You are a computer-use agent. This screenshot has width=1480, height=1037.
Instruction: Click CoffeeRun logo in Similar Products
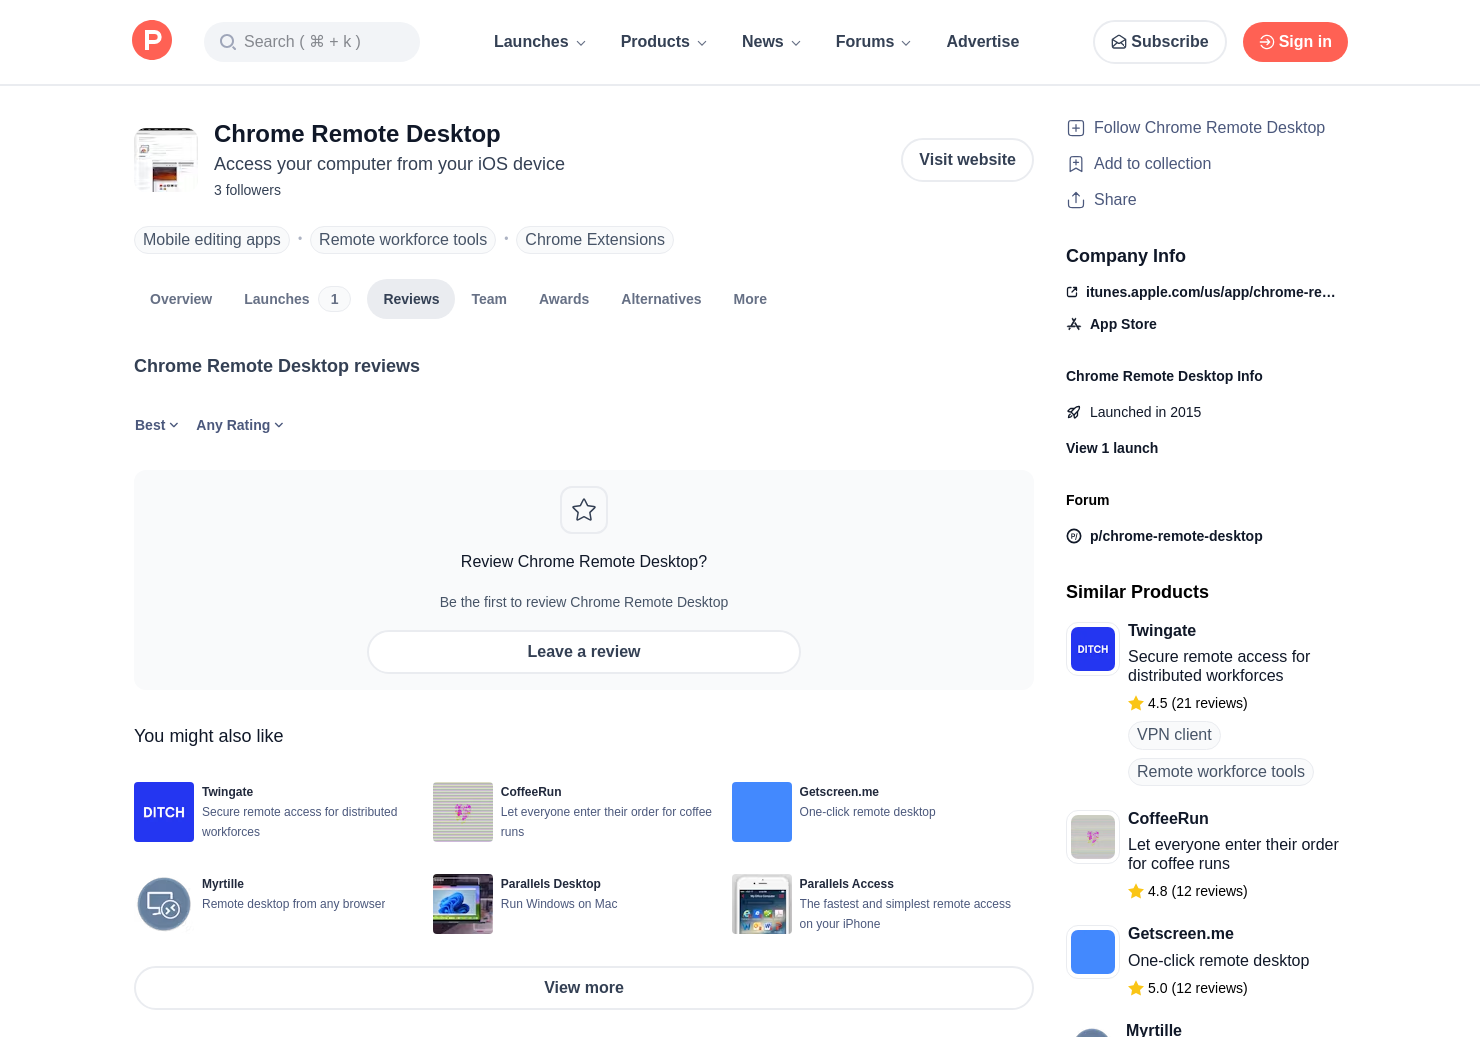point(1093,837)
